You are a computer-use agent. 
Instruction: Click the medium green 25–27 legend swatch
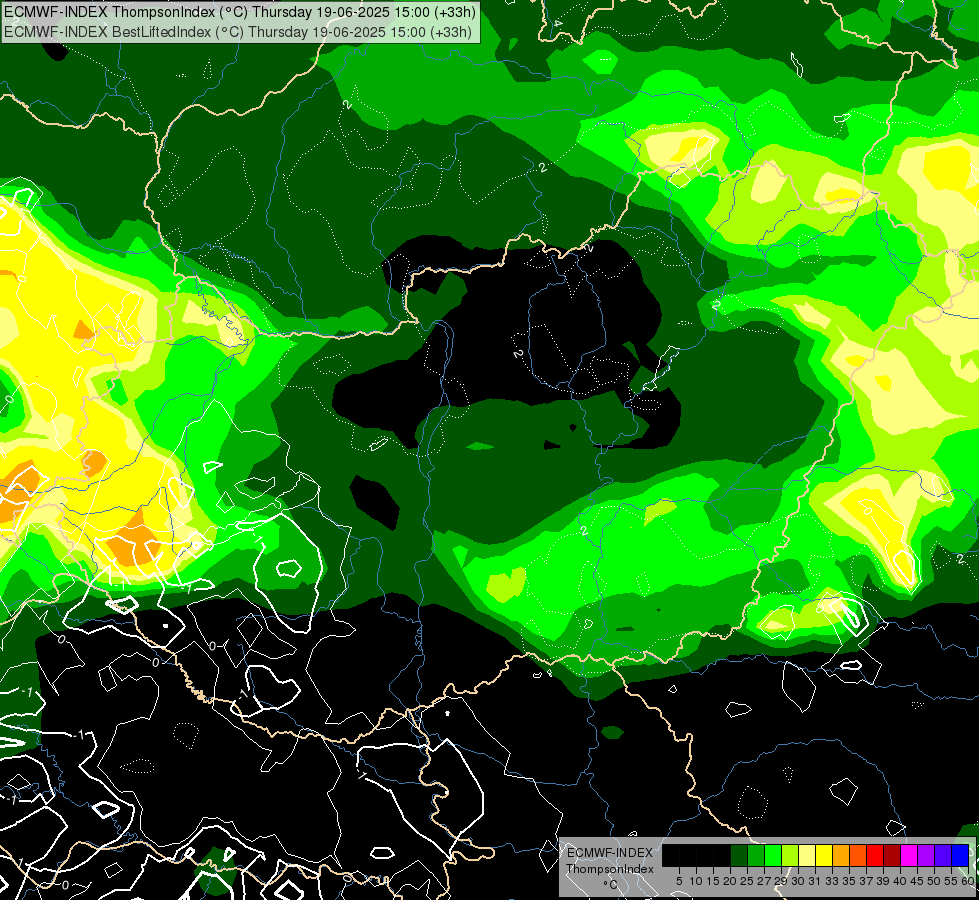click(x=755, y=855)
